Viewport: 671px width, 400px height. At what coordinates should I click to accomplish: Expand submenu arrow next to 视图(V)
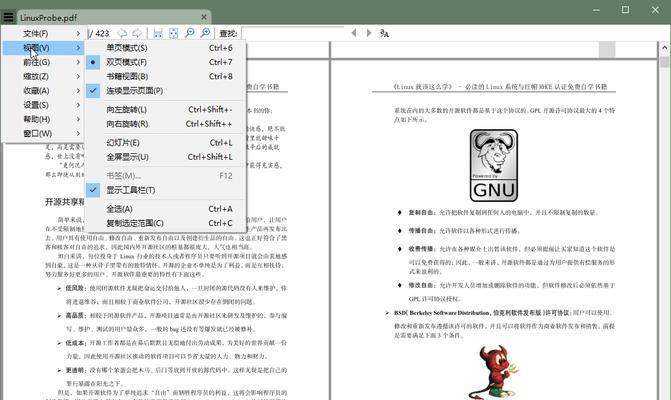78,47
